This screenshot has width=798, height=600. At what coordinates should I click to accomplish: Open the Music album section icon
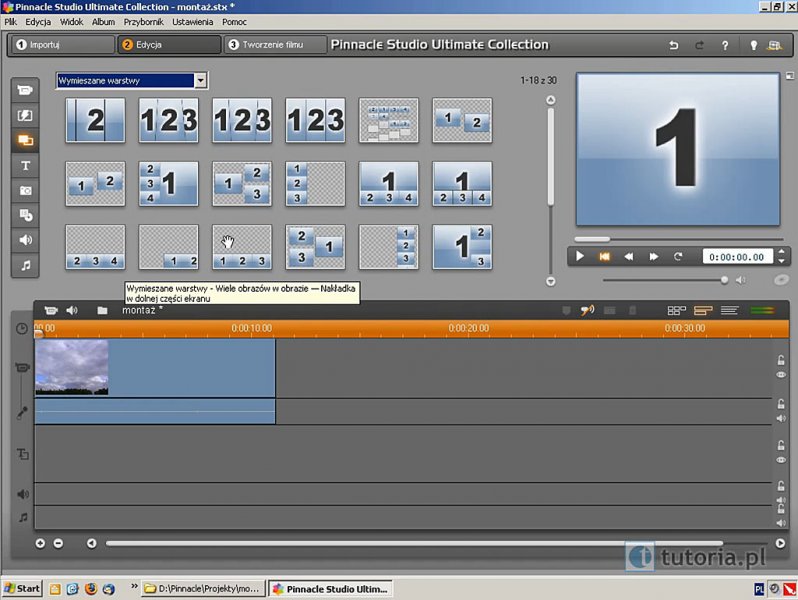[x=25, y=265]
